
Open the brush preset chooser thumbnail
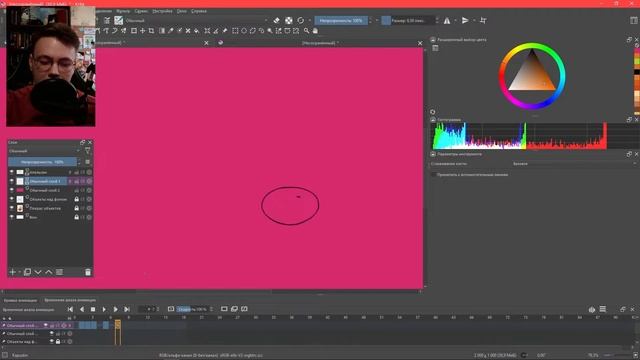pos(118,20)
